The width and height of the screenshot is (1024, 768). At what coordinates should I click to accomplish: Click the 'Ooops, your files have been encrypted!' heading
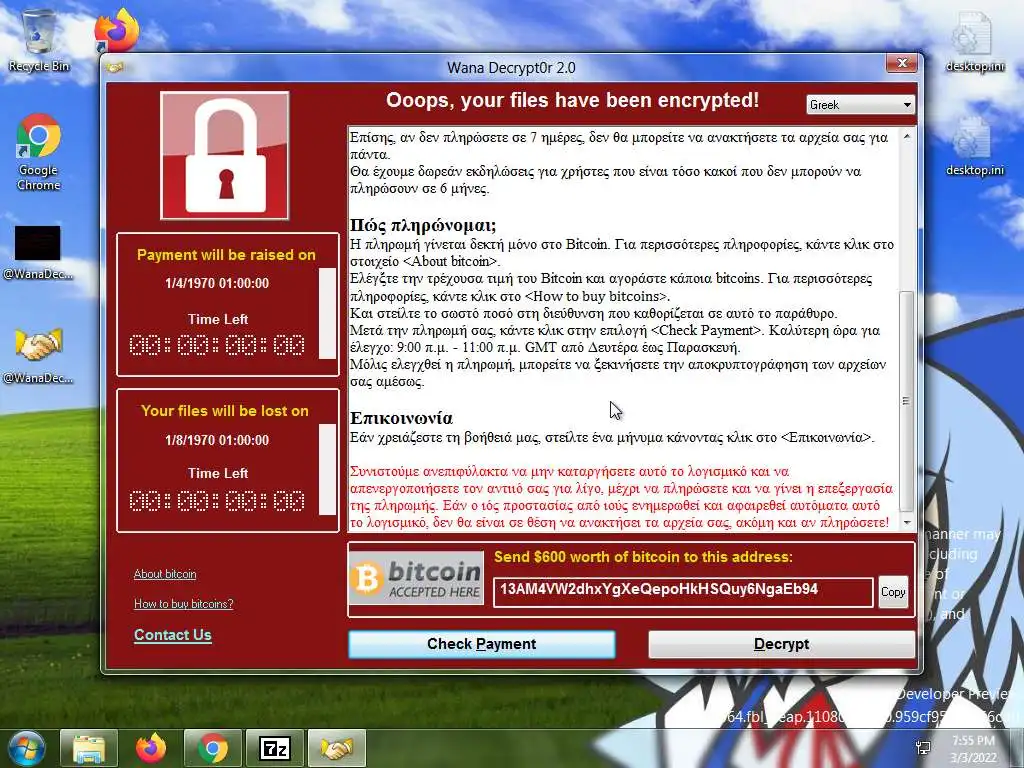point(572,101)
